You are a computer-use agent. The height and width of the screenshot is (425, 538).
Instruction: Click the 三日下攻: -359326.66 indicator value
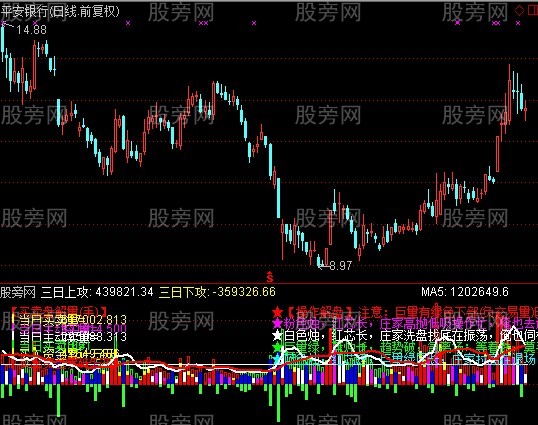click(217, 292)
